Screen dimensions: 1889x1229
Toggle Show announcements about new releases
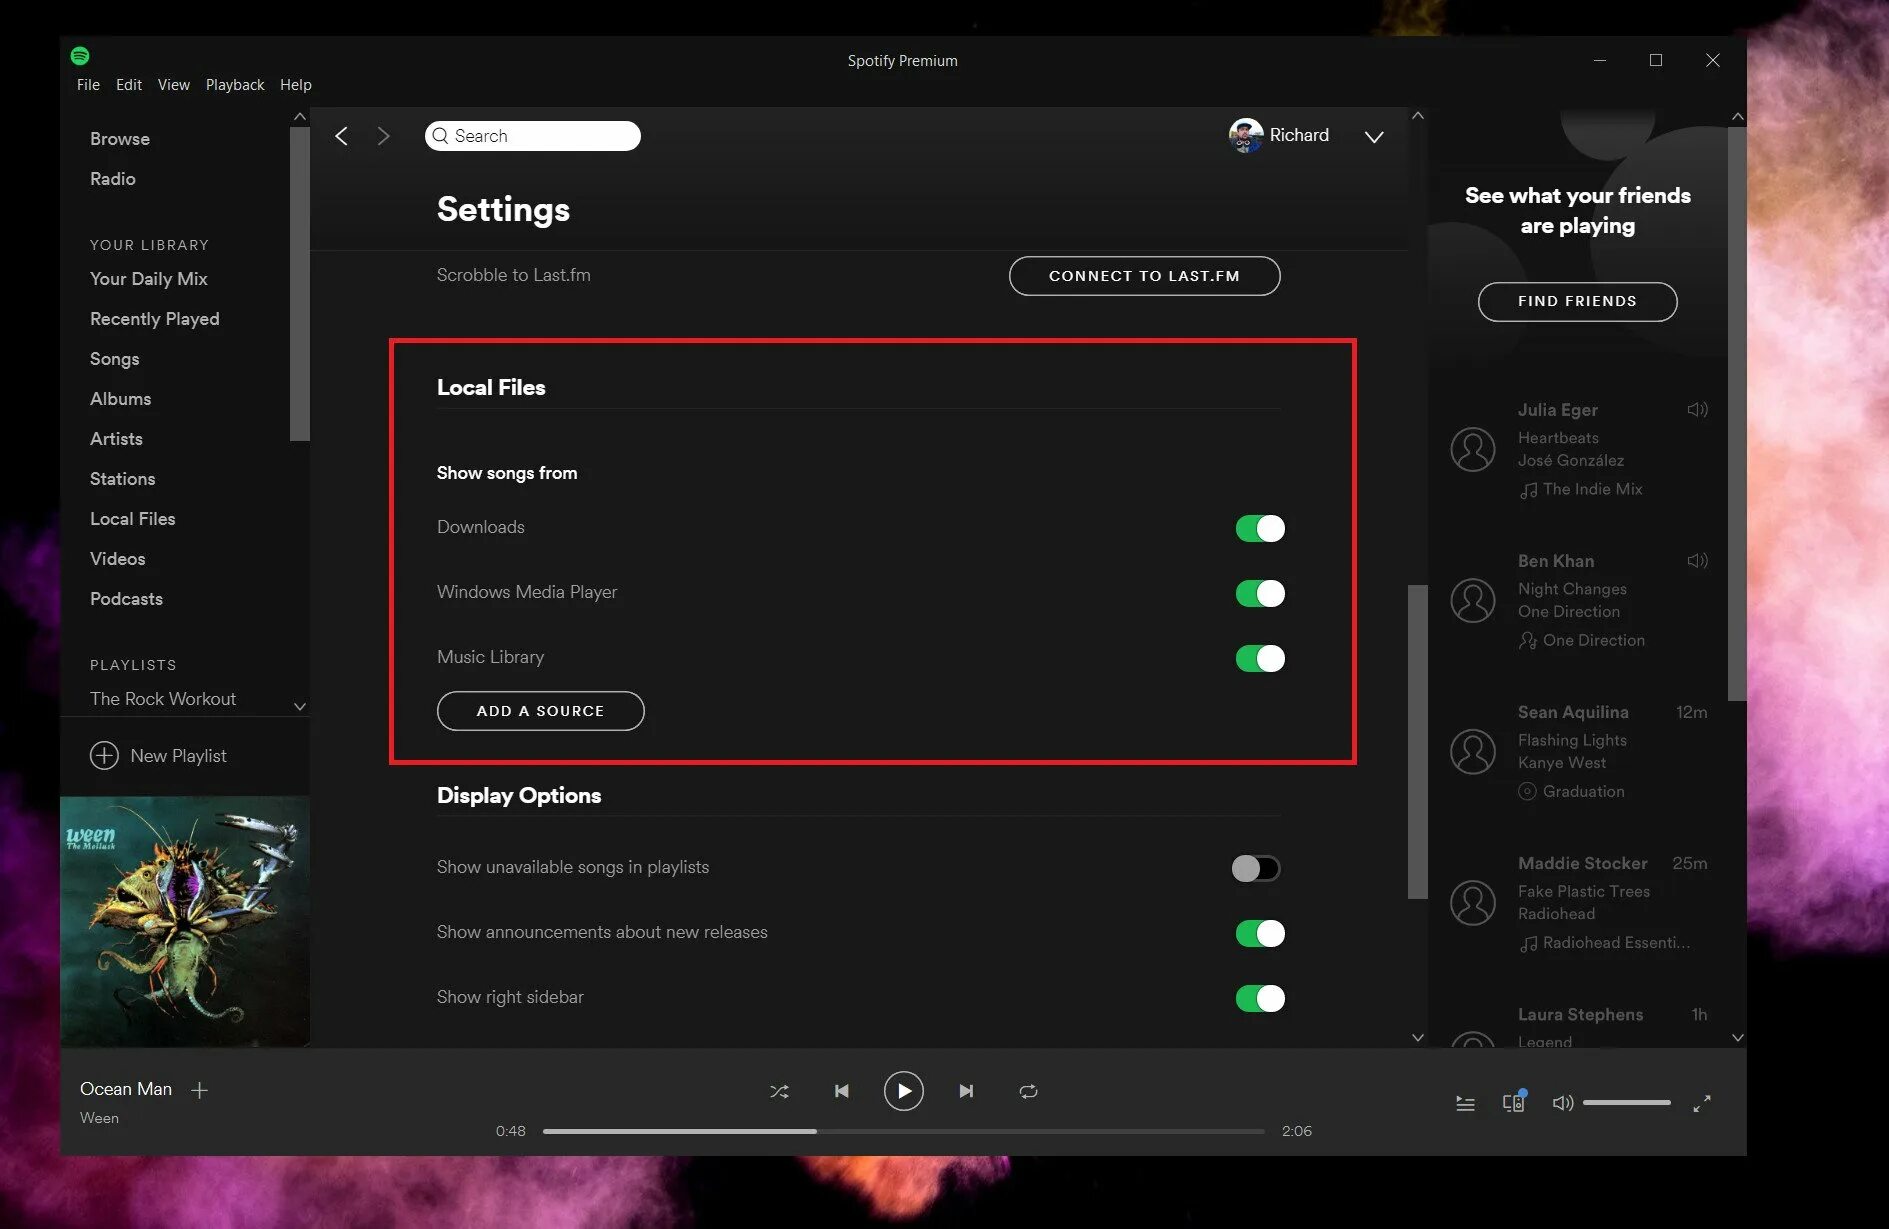click(1260, 933)
